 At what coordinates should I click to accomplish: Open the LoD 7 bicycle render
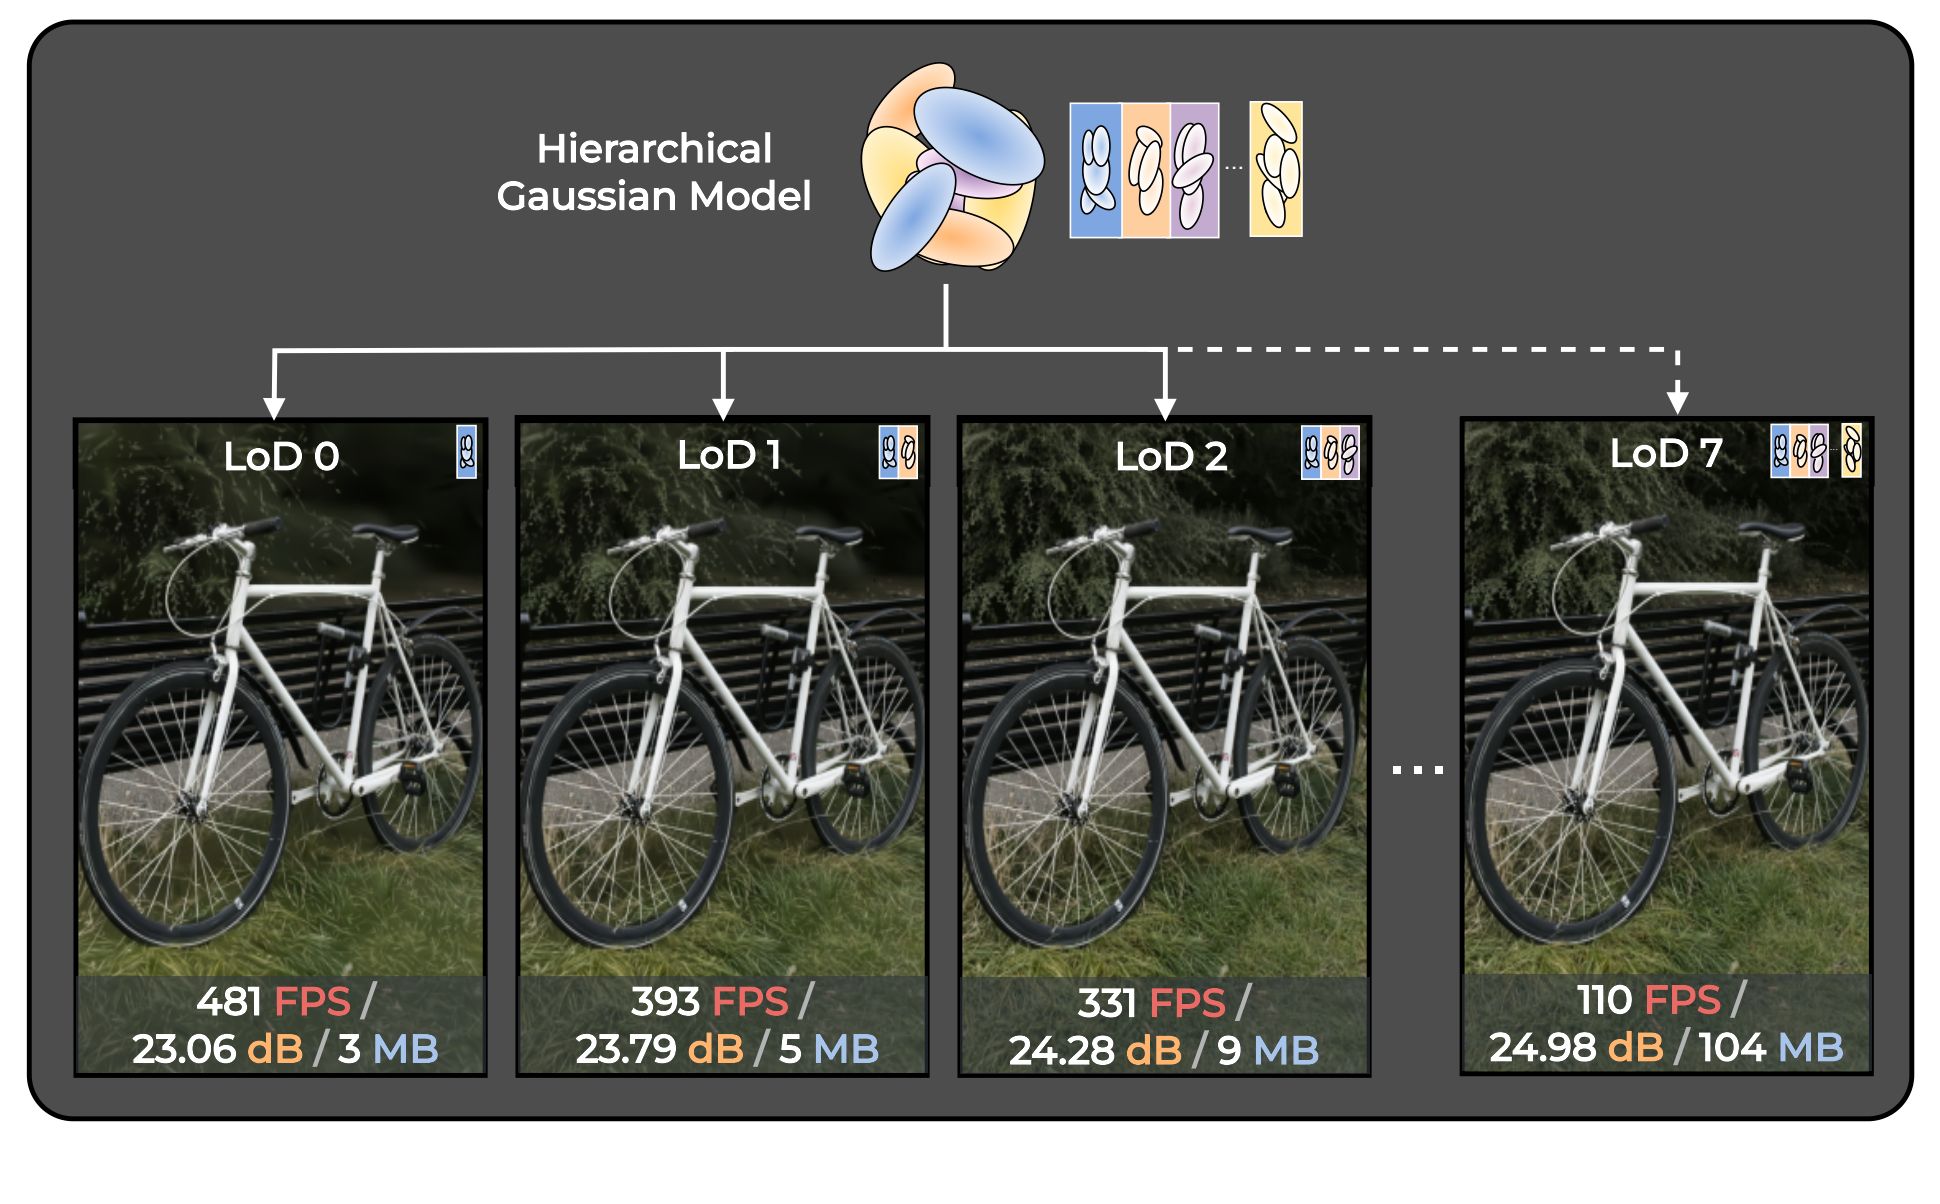(x=1666, y=746)
